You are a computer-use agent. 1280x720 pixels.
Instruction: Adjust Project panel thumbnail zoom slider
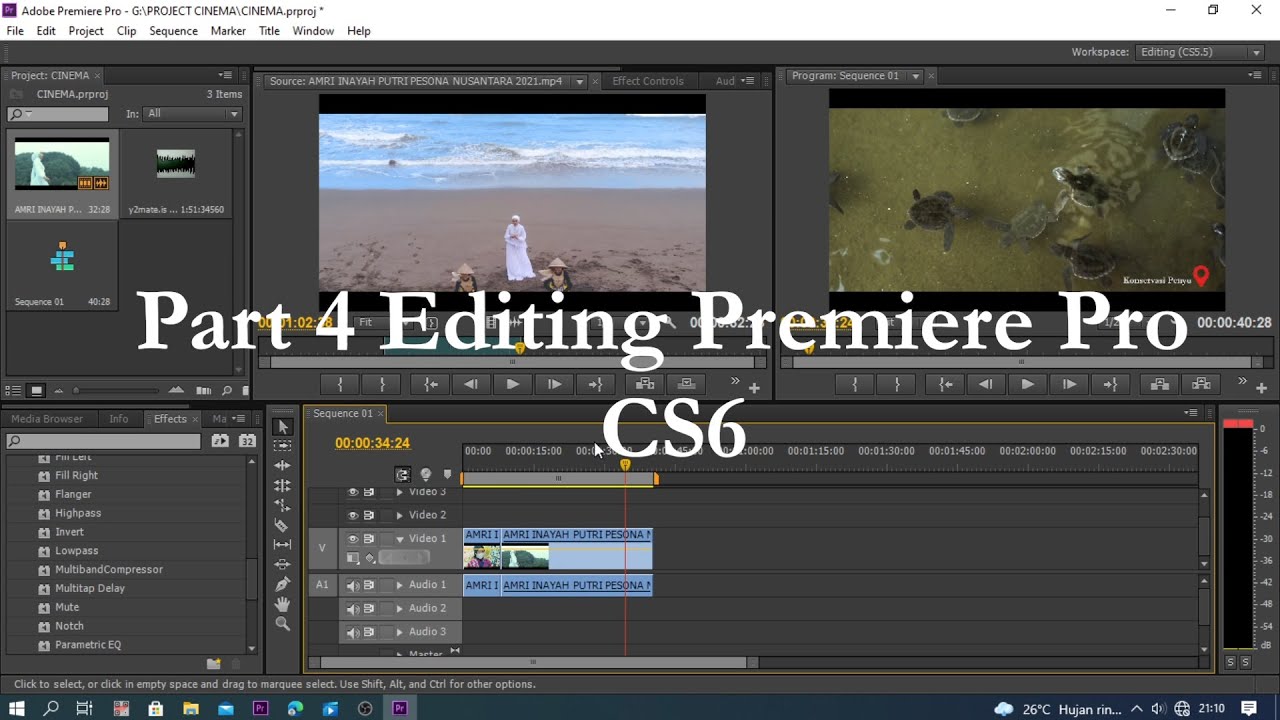[77, 391]
